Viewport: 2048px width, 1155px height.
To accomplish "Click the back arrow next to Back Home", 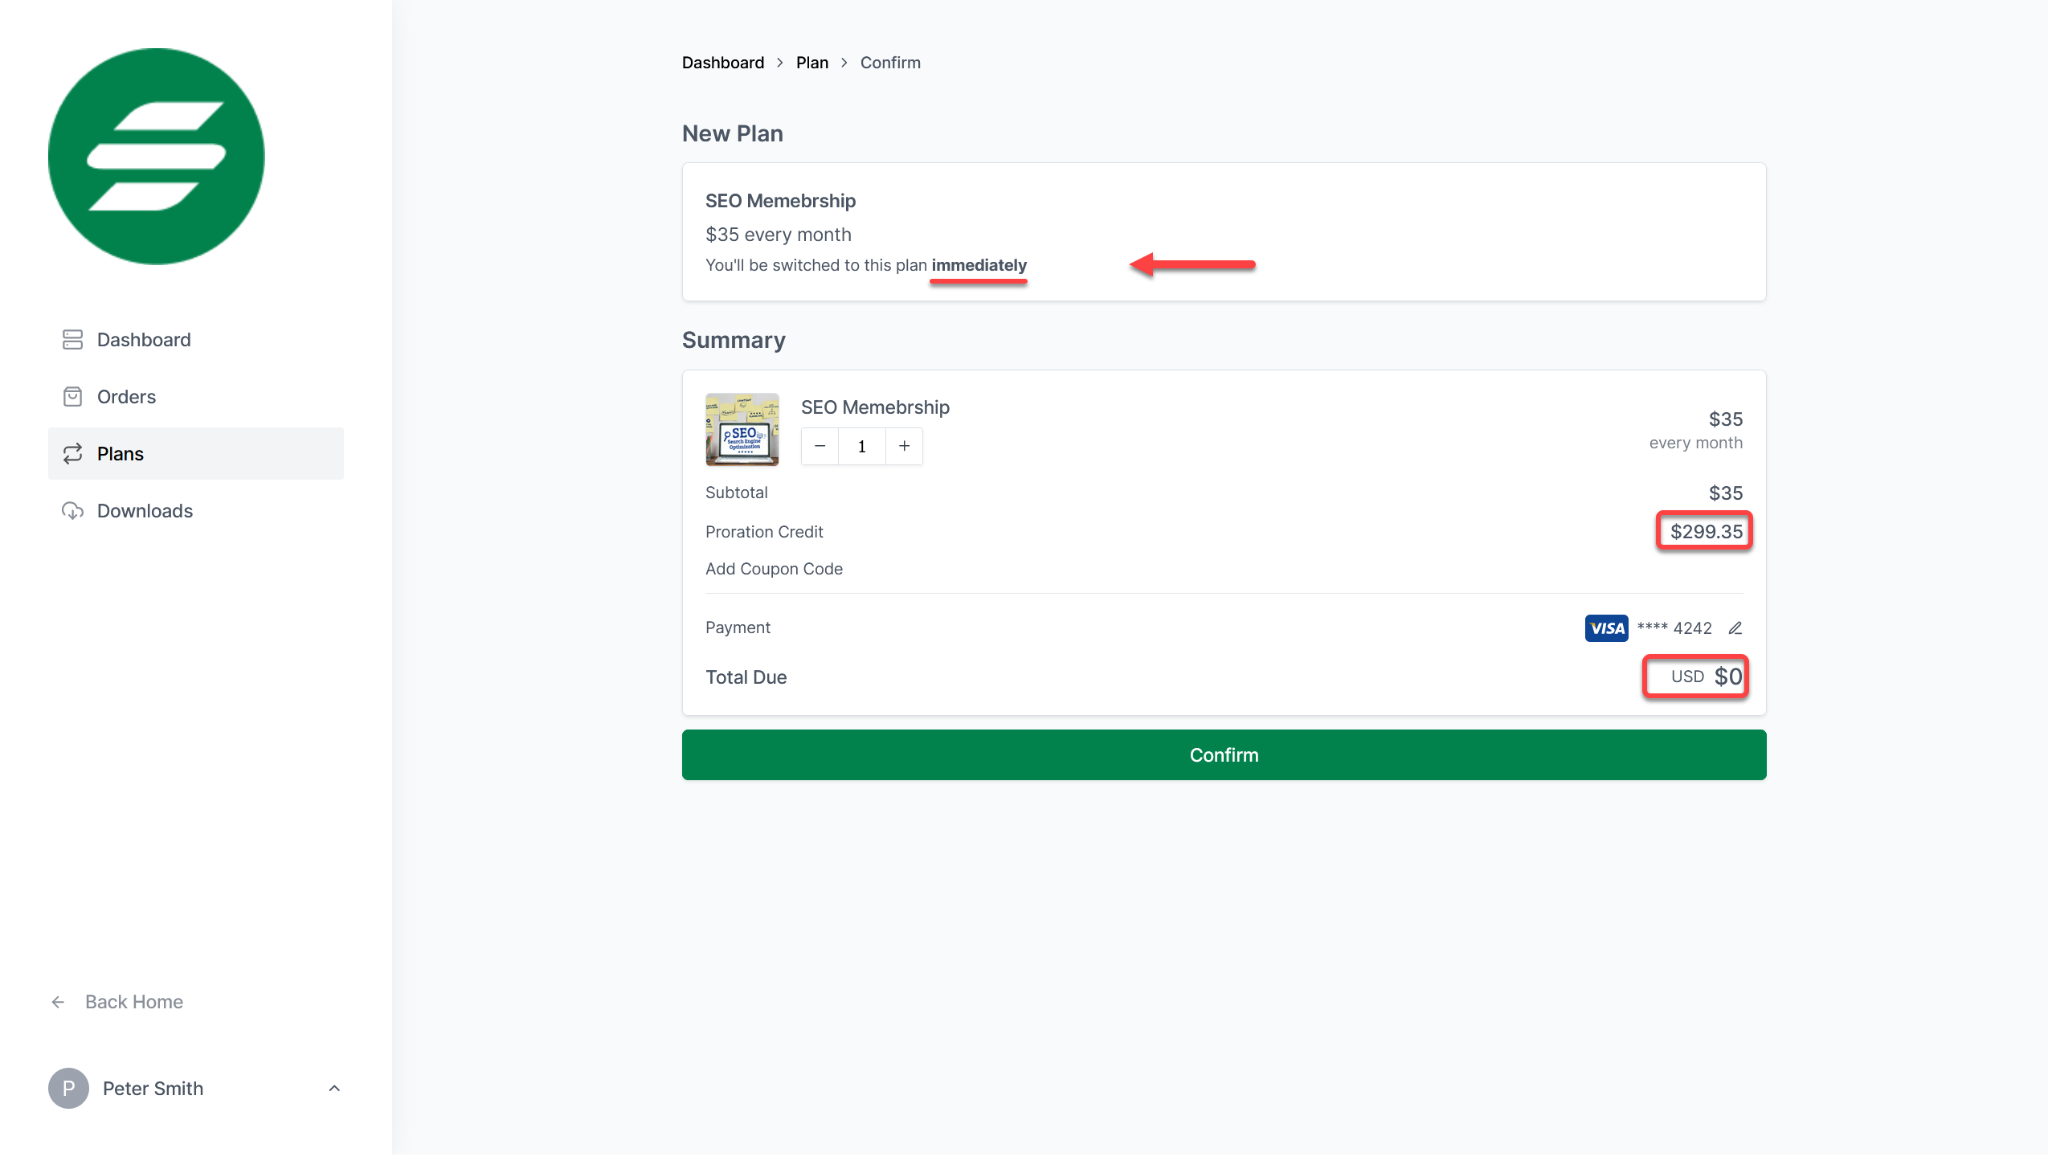I will point(57,1001).
